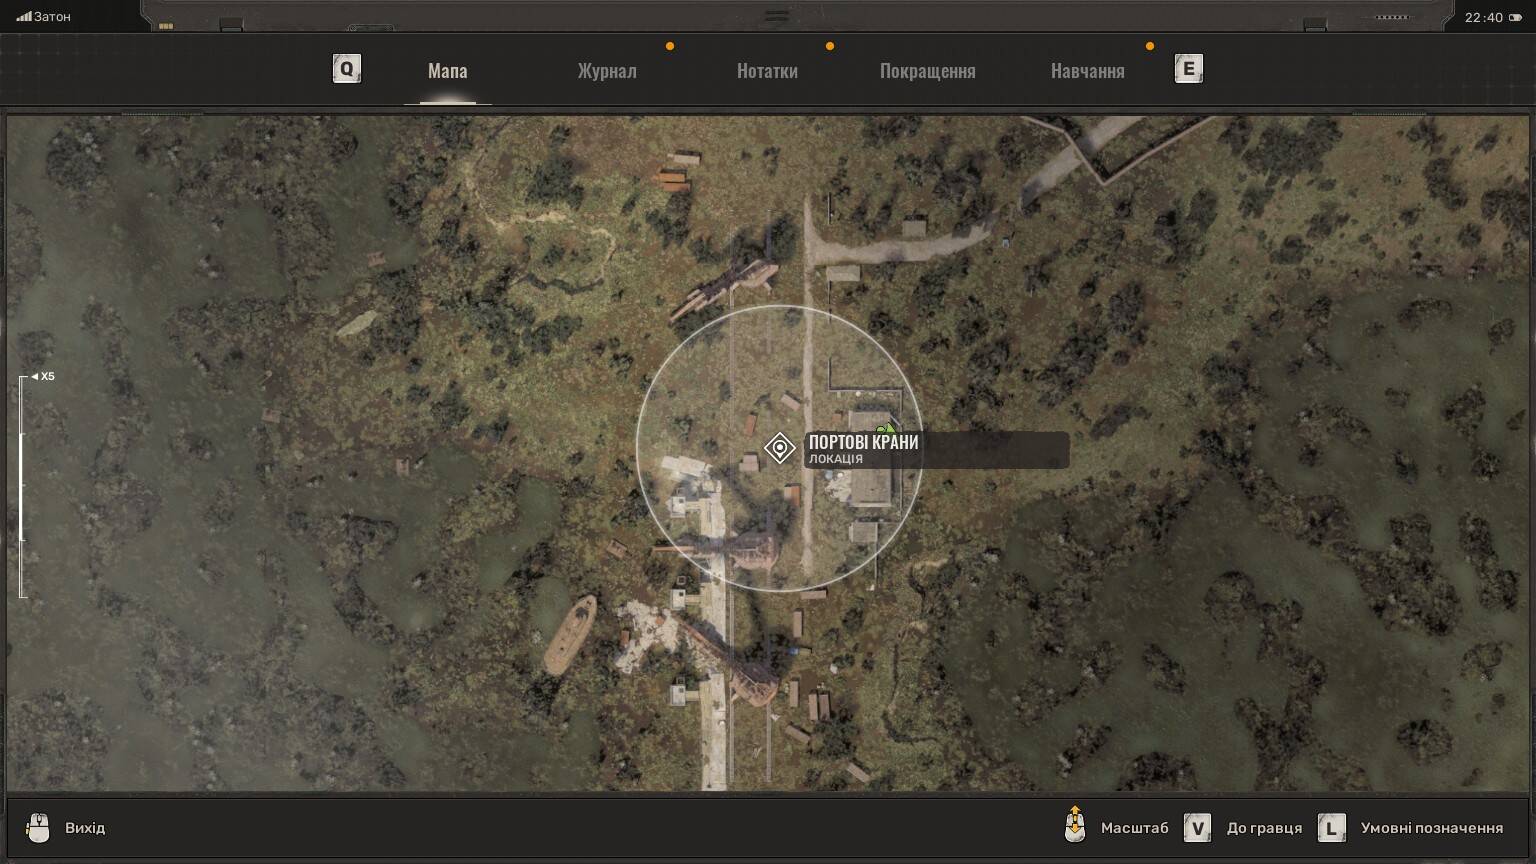1536x864 pixels.
Task: Click the V key icon
Action: (x=1197, y=828)
